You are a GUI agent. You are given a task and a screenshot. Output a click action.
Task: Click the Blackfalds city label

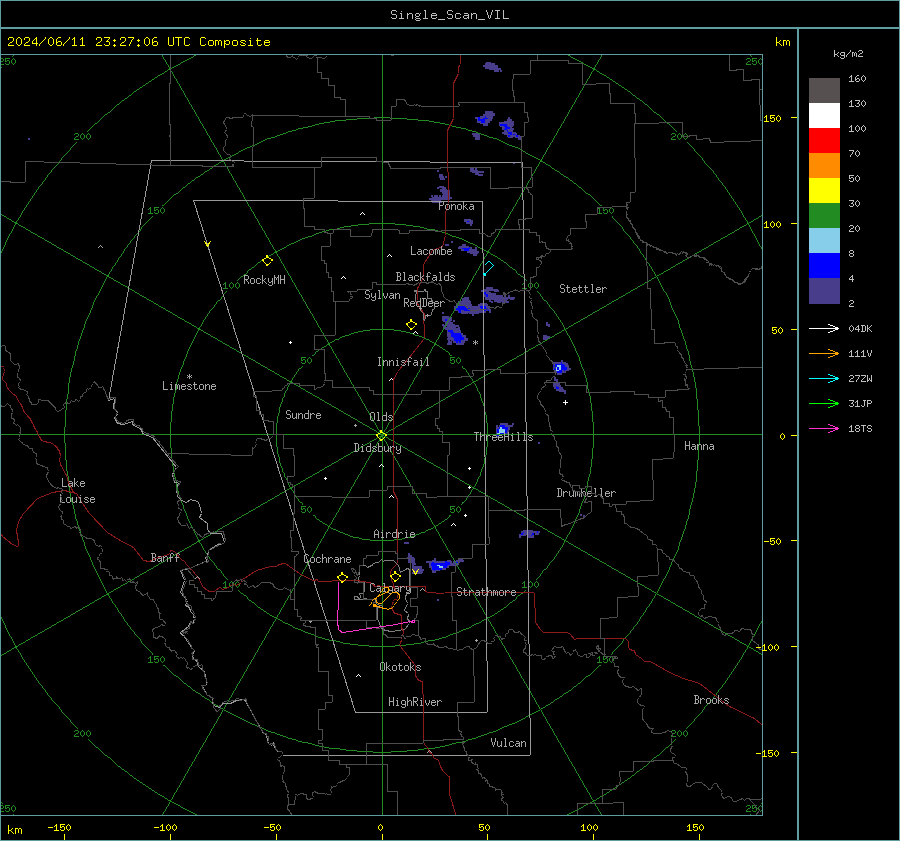(425, 277)
